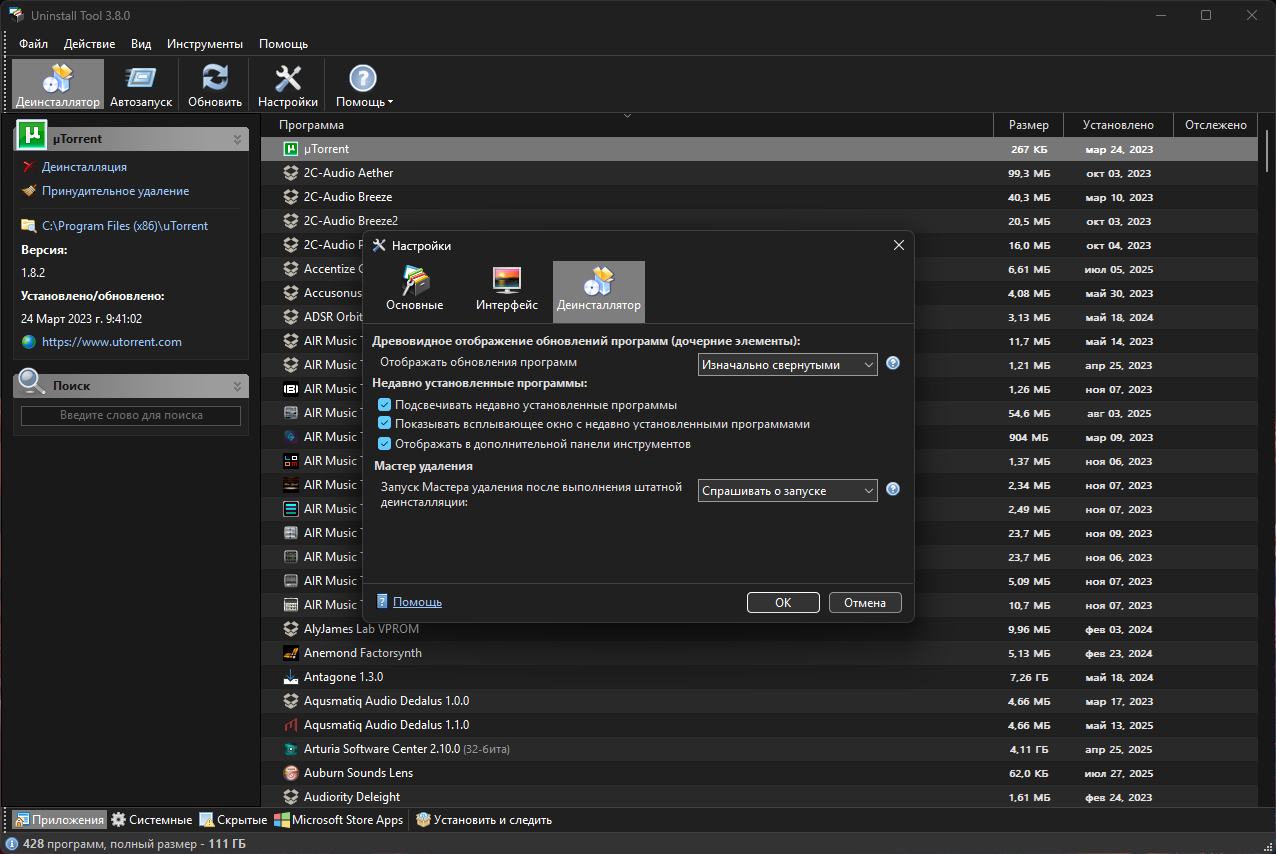Screen dimensions: 1276x854
Task: Click help icon beside Изначально свернутыми
Action: point(893,363)
